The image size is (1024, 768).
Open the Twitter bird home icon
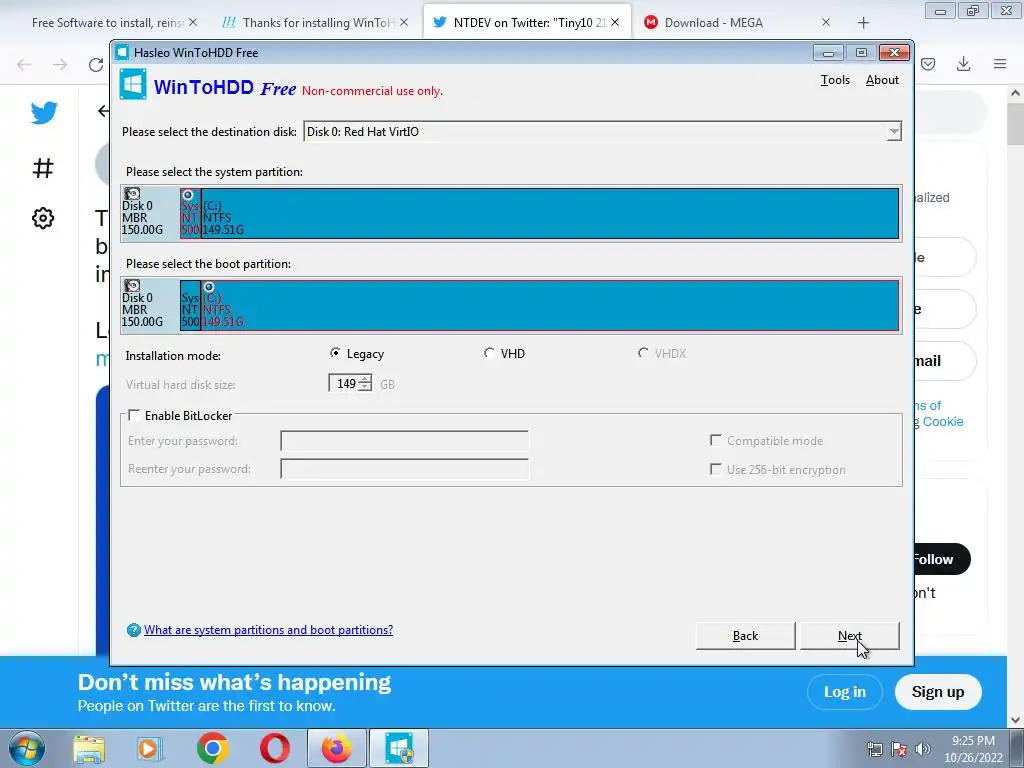tap(44, 113)
